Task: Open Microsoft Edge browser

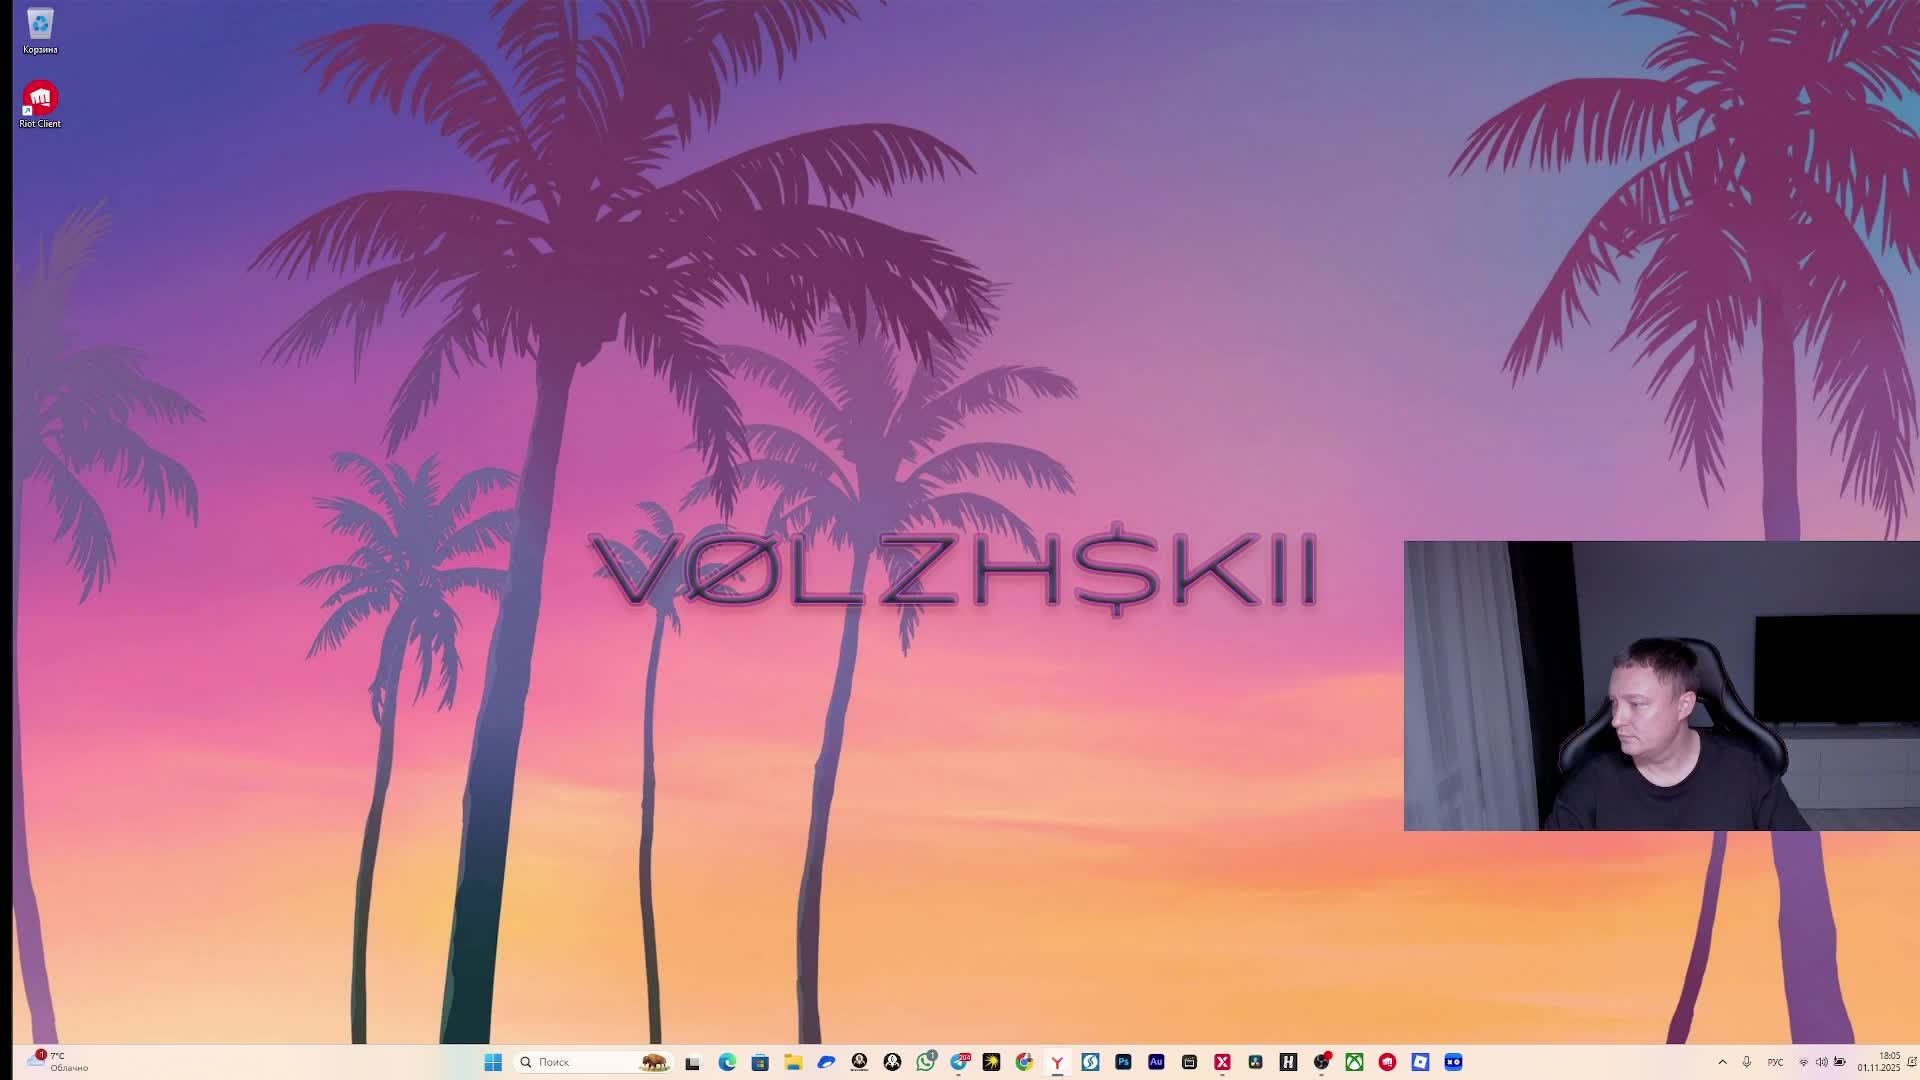Action: tap(727, 1062)
